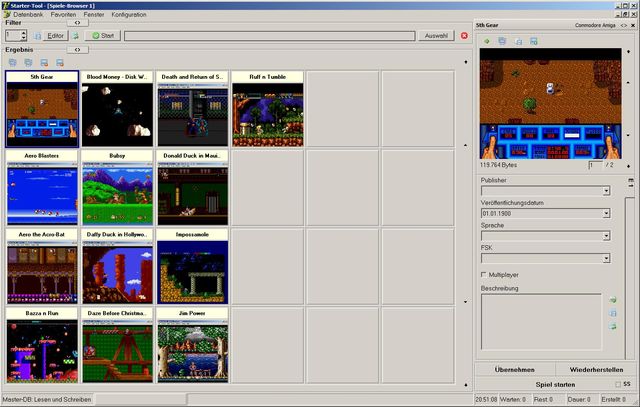Click the Master-DB: Lesen und Schreiben status
640x407 pixels.
(x=47, y=399)
